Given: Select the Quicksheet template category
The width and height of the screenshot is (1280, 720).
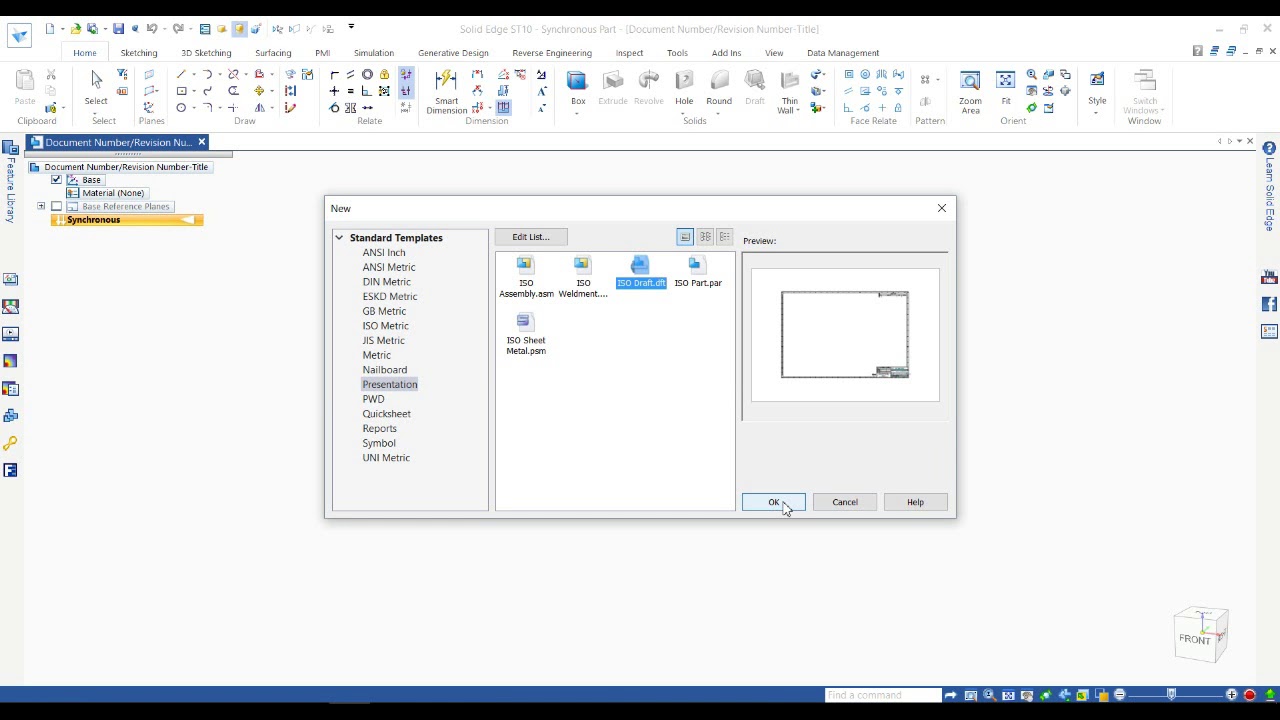Looking at the screenshot, I should click(x=386, y=414).
